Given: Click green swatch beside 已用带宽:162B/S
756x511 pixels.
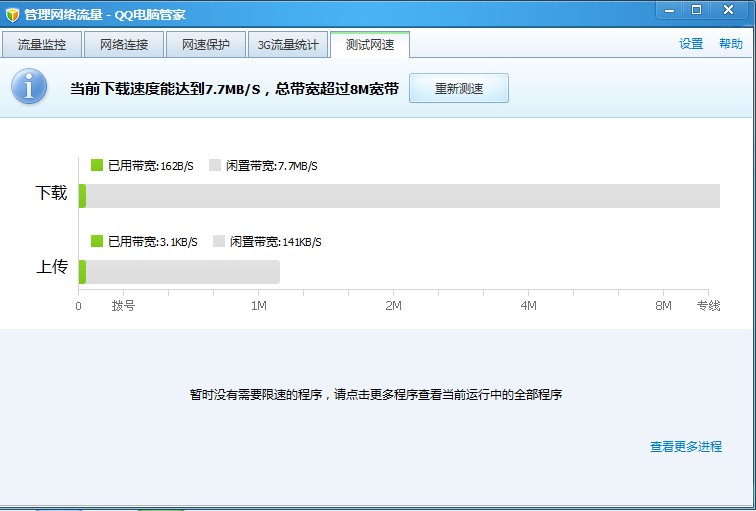Looking at the screenshot, I should coord(97,165).
